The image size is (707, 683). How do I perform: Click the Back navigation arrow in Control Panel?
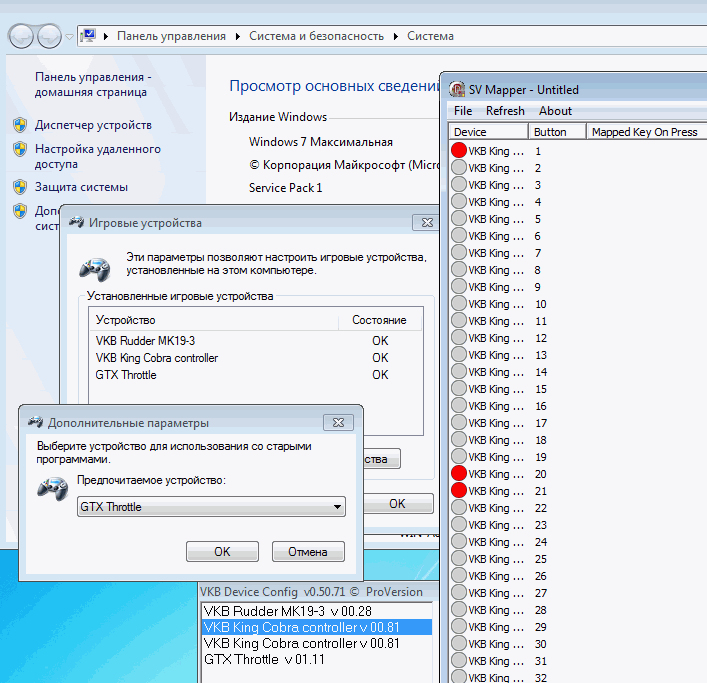tap(21, 36)
